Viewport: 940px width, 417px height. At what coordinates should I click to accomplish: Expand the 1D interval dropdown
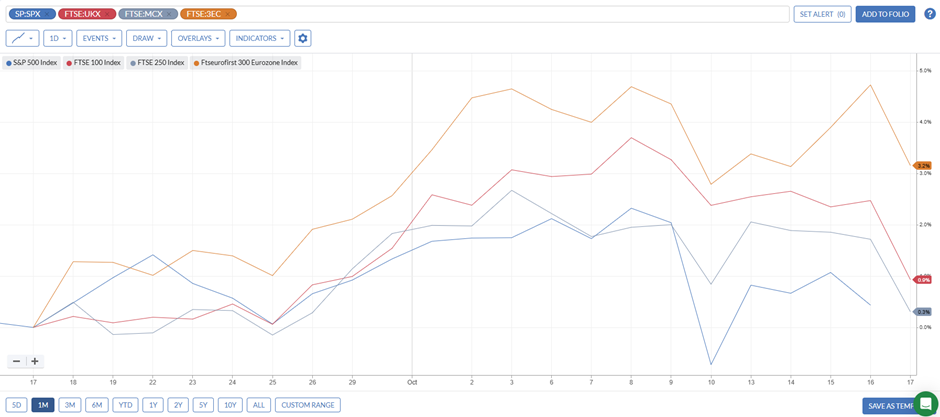click(x=58, y=38)
